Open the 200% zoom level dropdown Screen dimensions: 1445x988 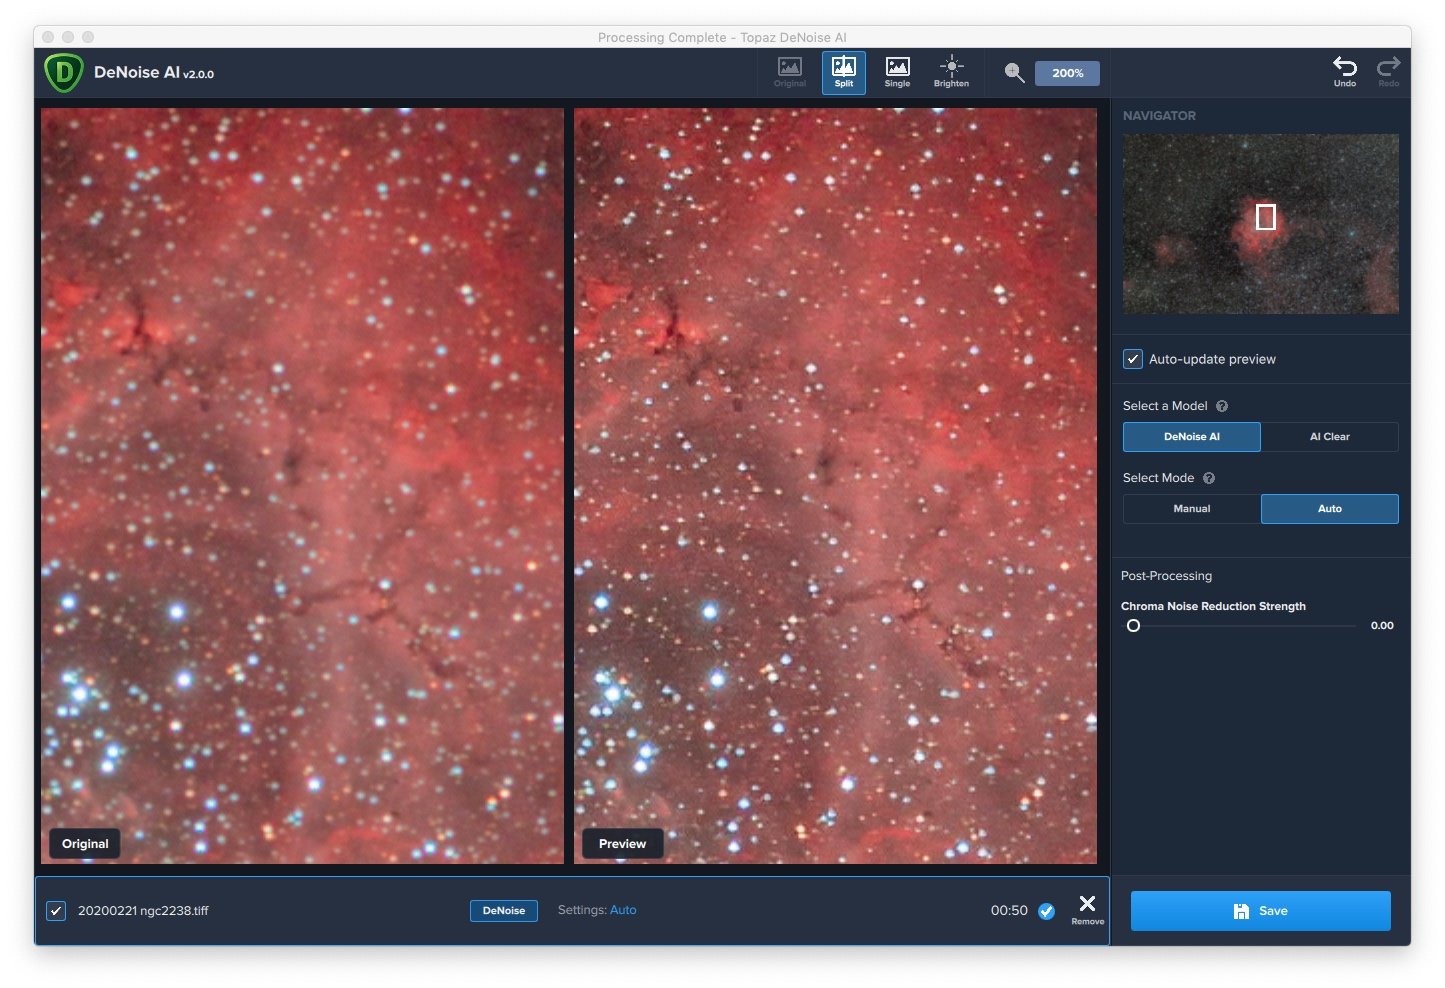(1067, 73)
